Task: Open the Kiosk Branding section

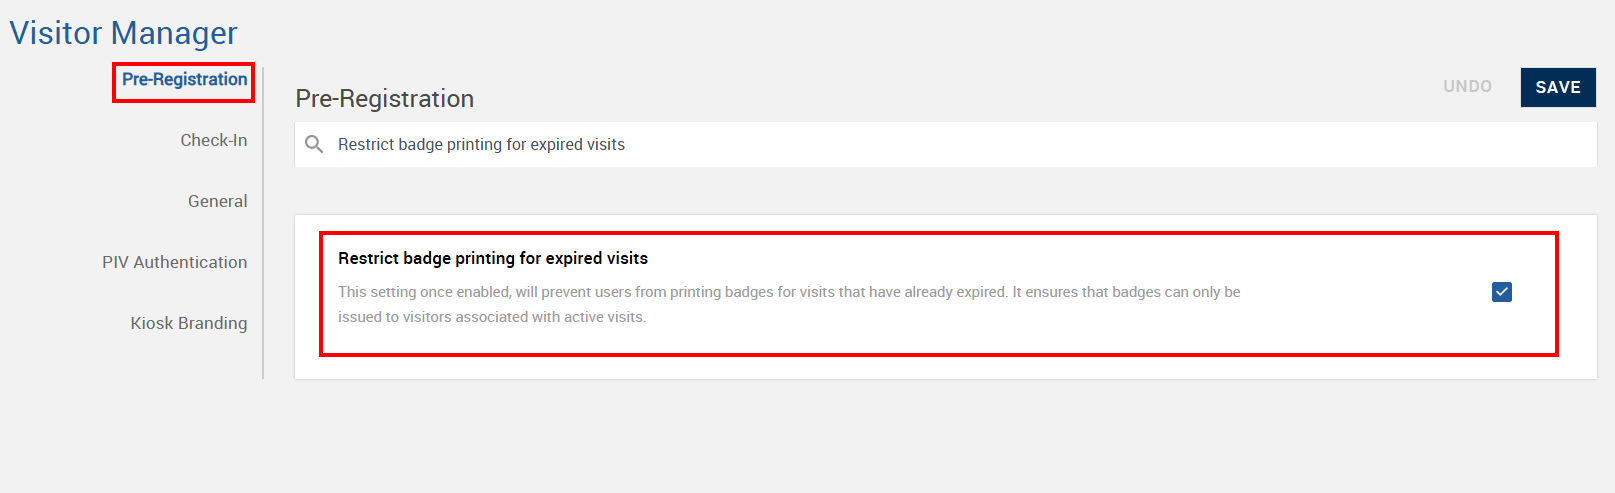Action: [x=188, y=323]
